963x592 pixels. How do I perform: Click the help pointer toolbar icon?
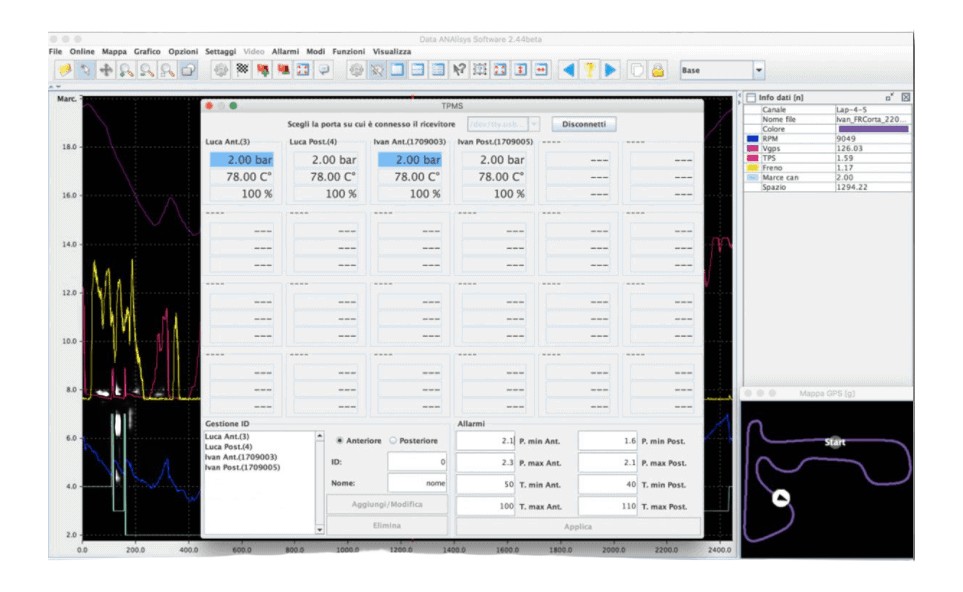coord(459,70)
